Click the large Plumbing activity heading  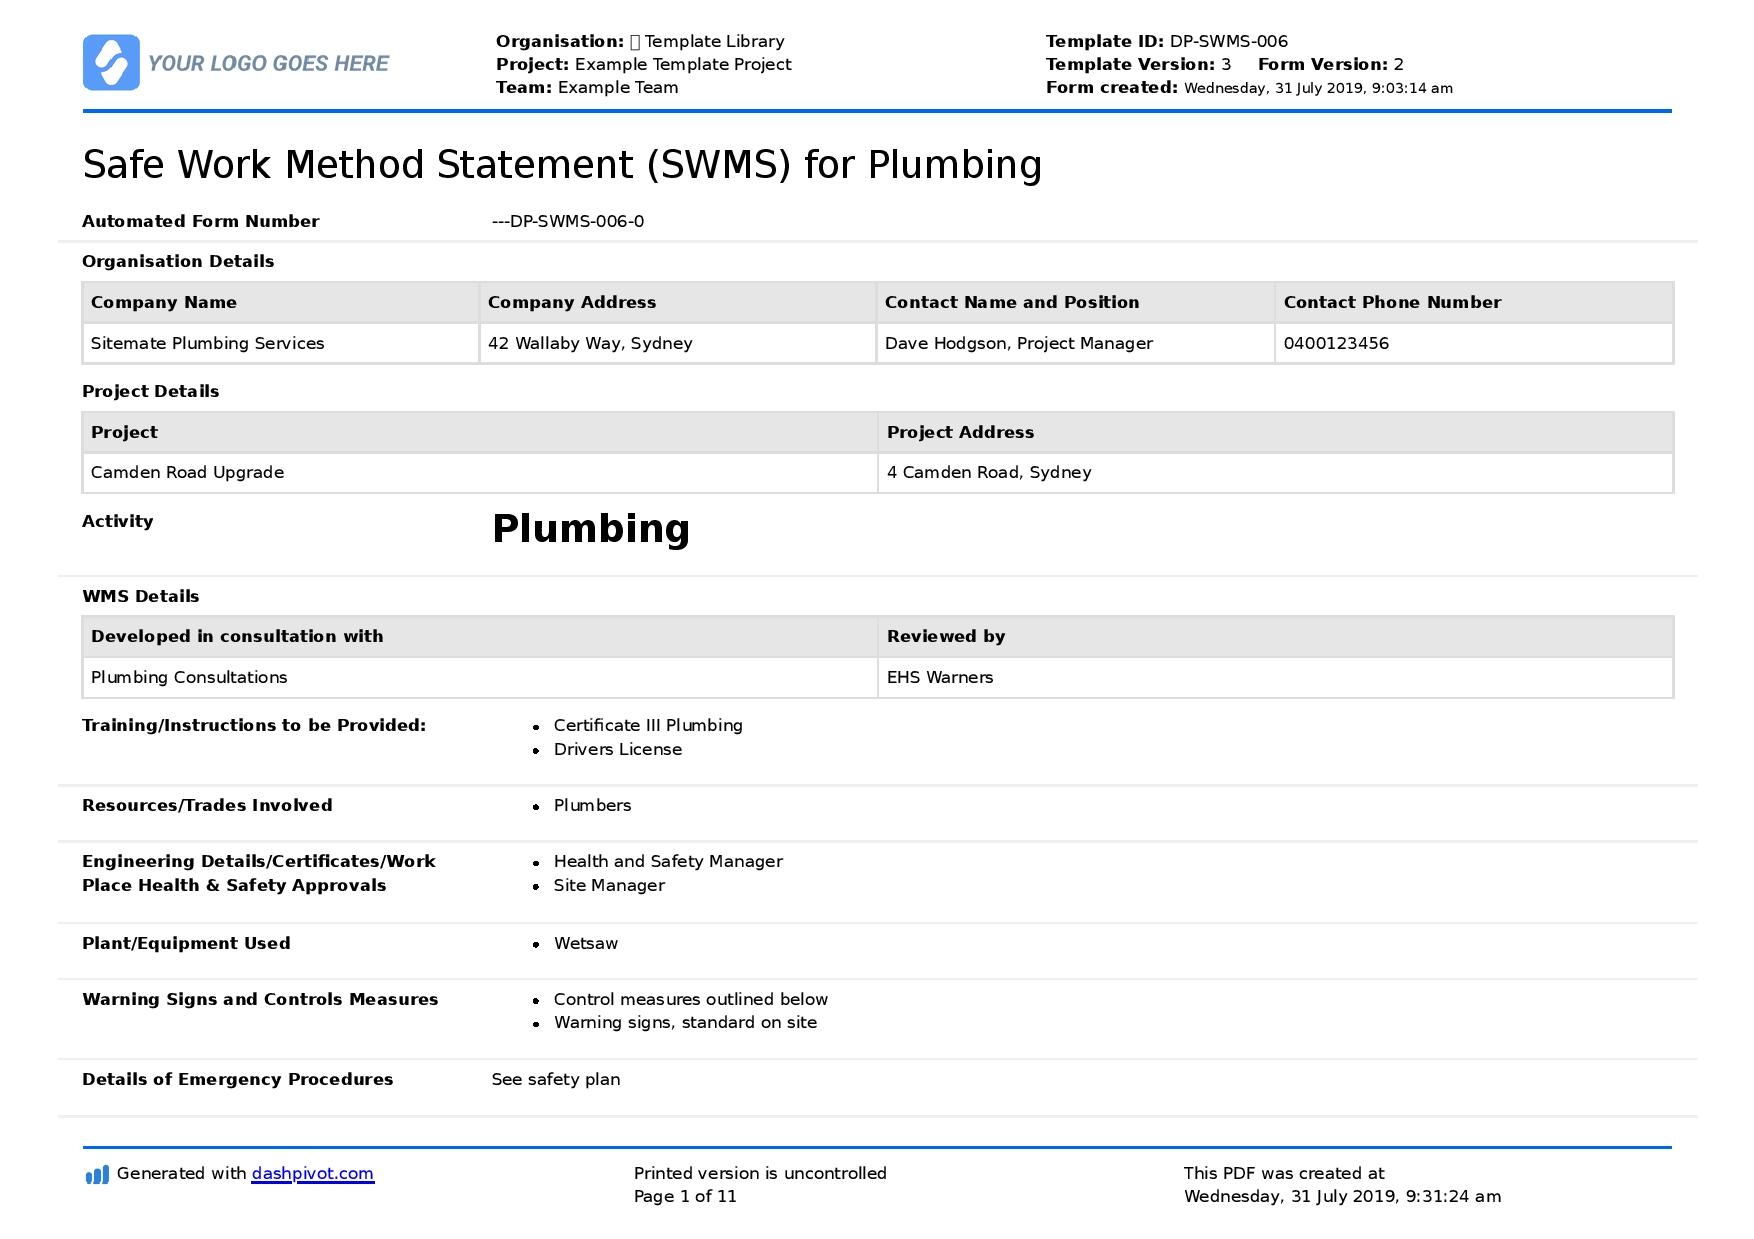(591, 529)
